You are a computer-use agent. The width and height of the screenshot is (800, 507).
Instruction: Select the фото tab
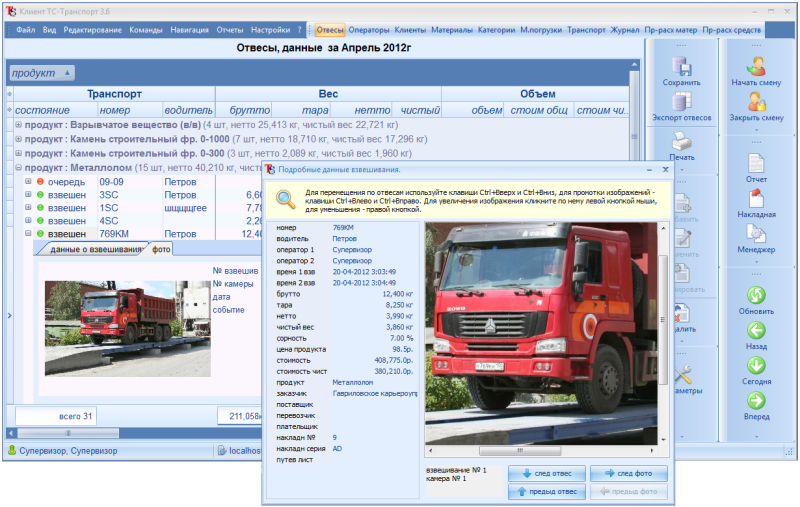click(161, 249)
